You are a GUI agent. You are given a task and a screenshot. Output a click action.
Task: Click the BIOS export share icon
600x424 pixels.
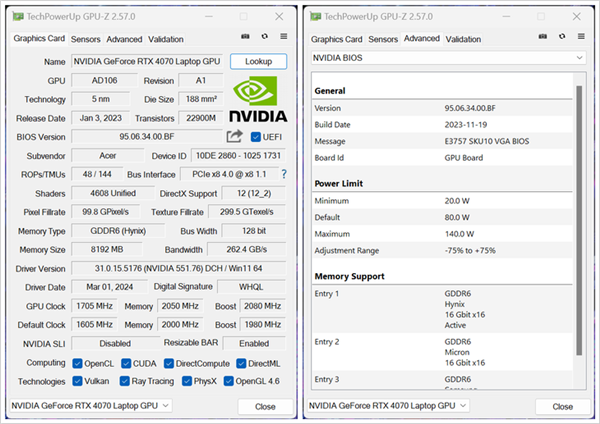point(235,136)
